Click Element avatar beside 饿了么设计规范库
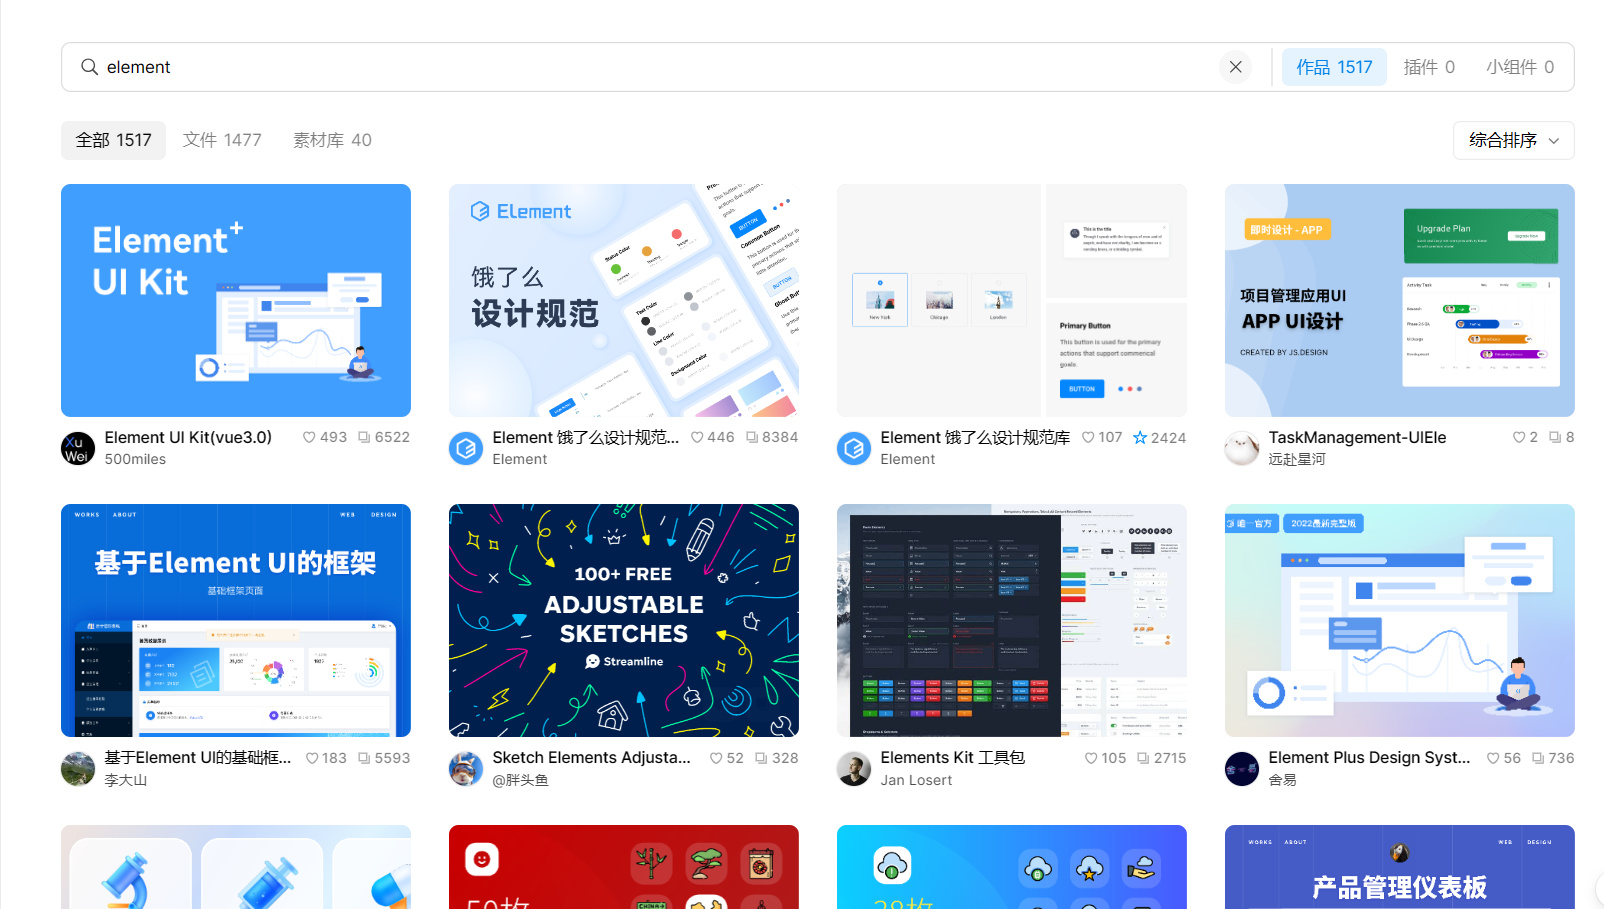Screen dimensions: 1604x909 pos(854,448)
